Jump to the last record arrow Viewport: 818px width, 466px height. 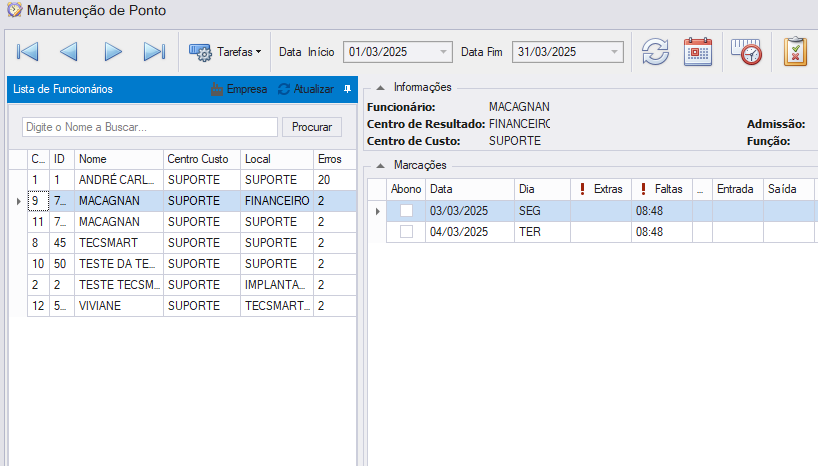tap(154, 52)
